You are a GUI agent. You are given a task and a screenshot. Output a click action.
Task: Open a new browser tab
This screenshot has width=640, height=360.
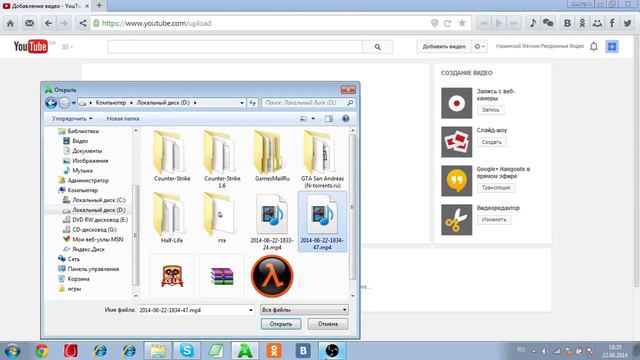[99, 6]
